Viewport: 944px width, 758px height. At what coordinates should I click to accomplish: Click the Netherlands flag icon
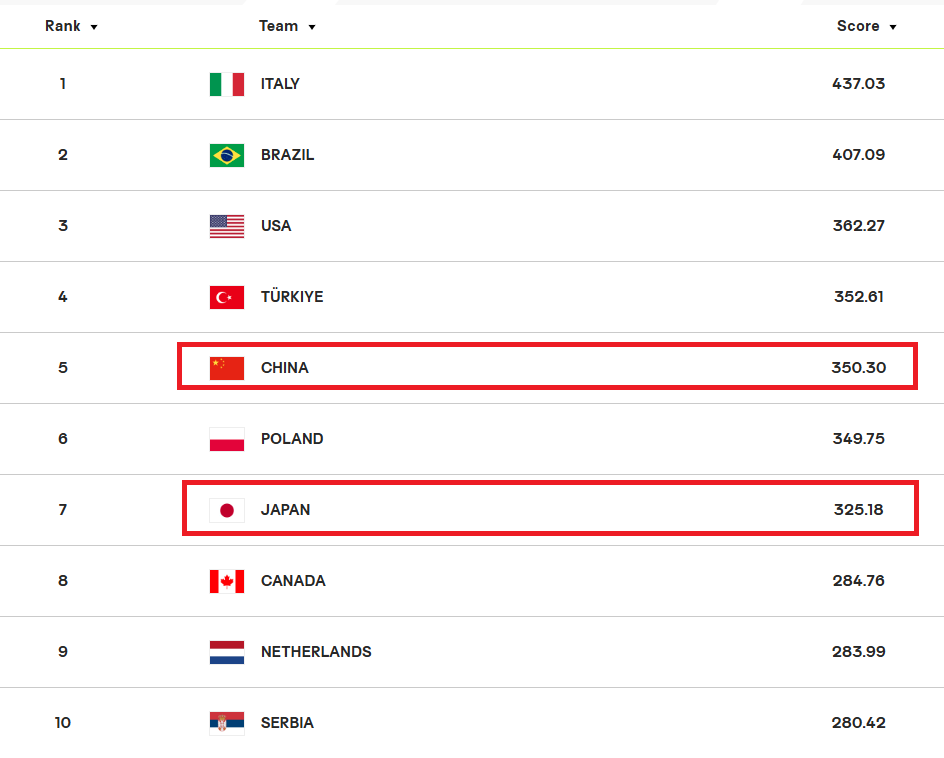[227, 653]
